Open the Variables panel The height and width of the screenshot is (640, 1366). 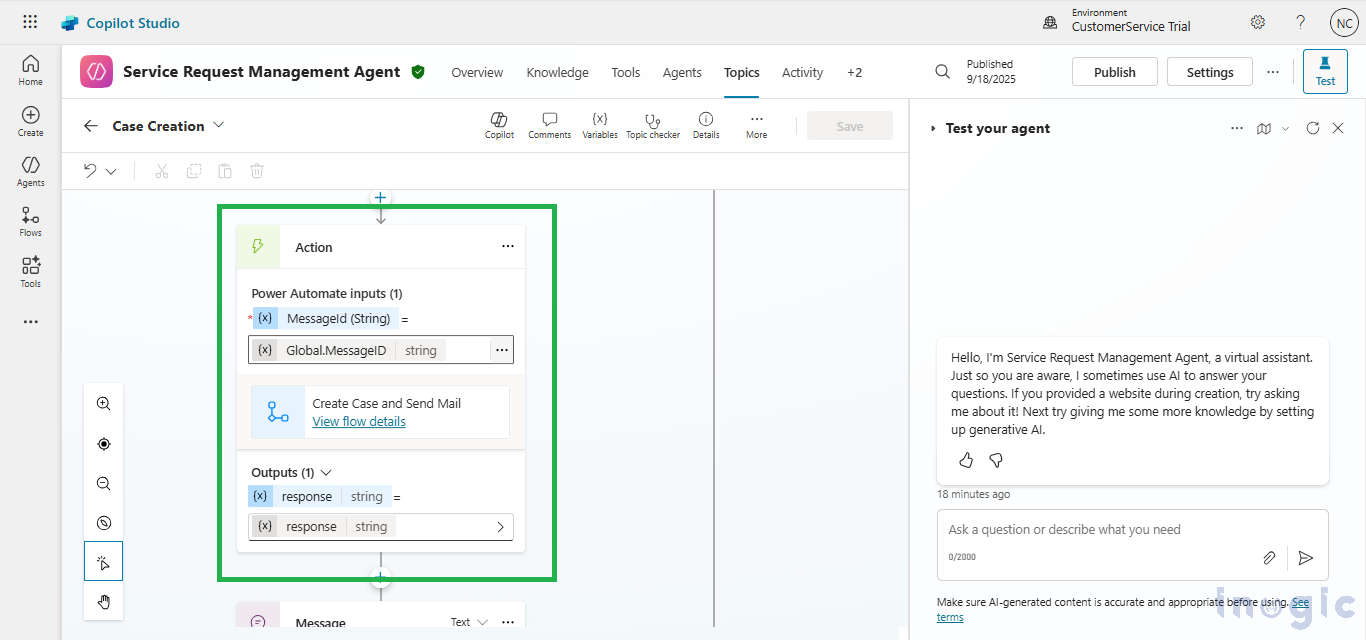[599, 125]
